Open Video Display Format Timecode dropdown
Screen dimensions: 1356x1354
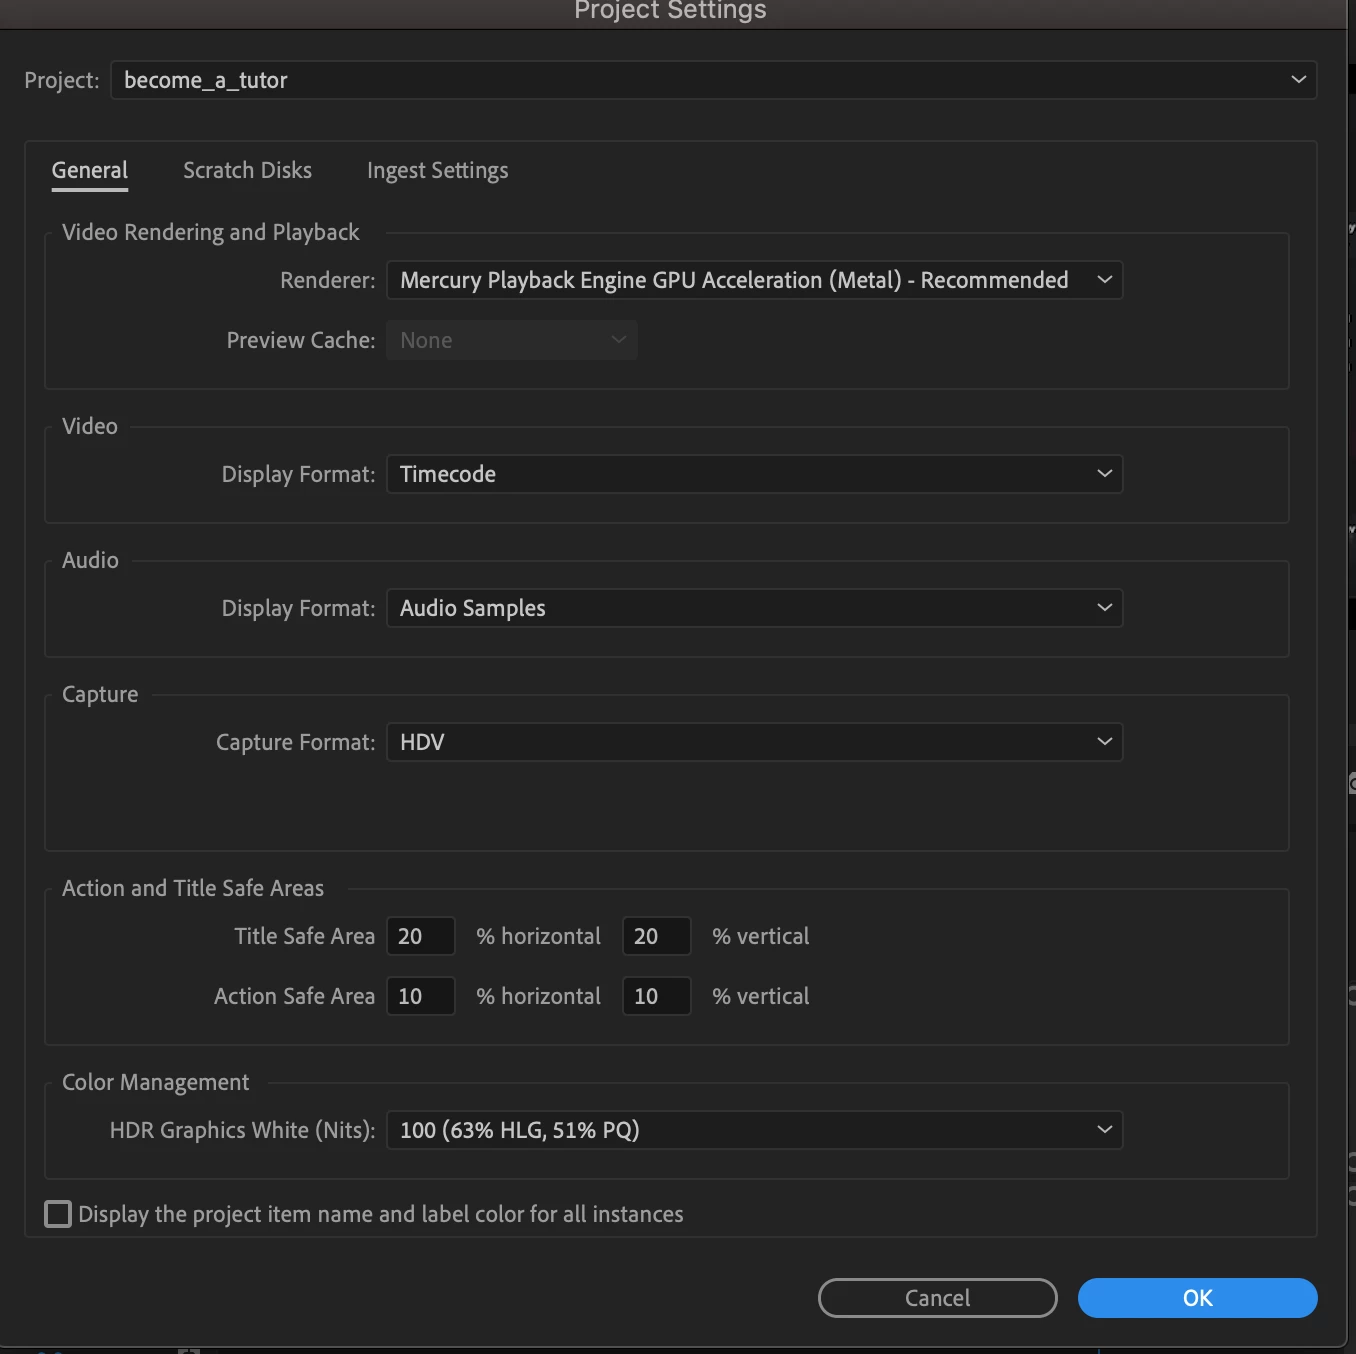(755, 474)
